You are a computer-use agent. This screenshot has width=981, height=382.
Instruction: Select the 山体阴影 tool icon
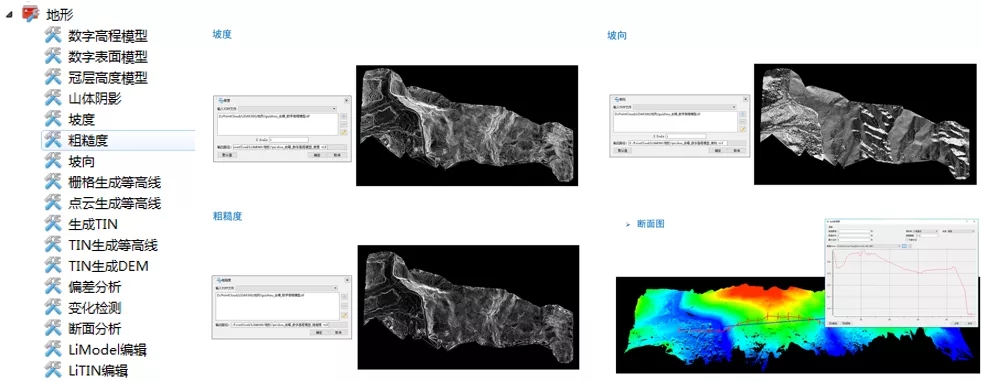pos(53,98)
